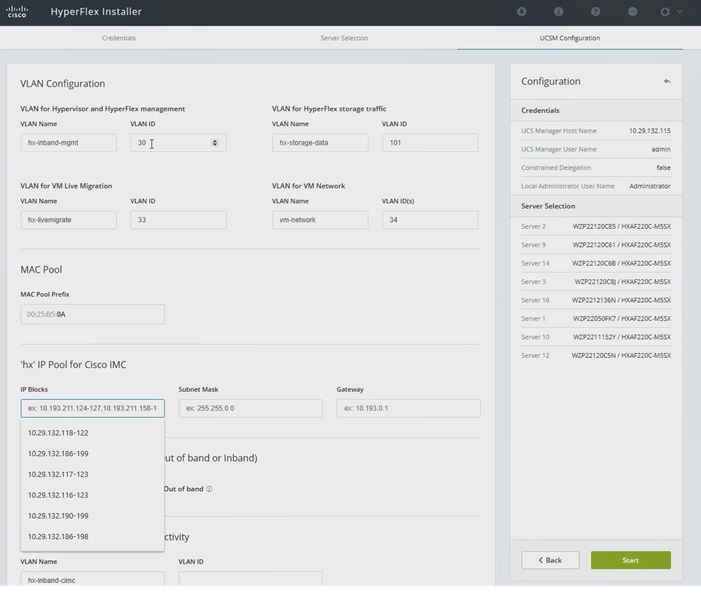This screenshot has width=701, height=595.
Task: Click the Out of band option label
Action: (x=183, y=489)
